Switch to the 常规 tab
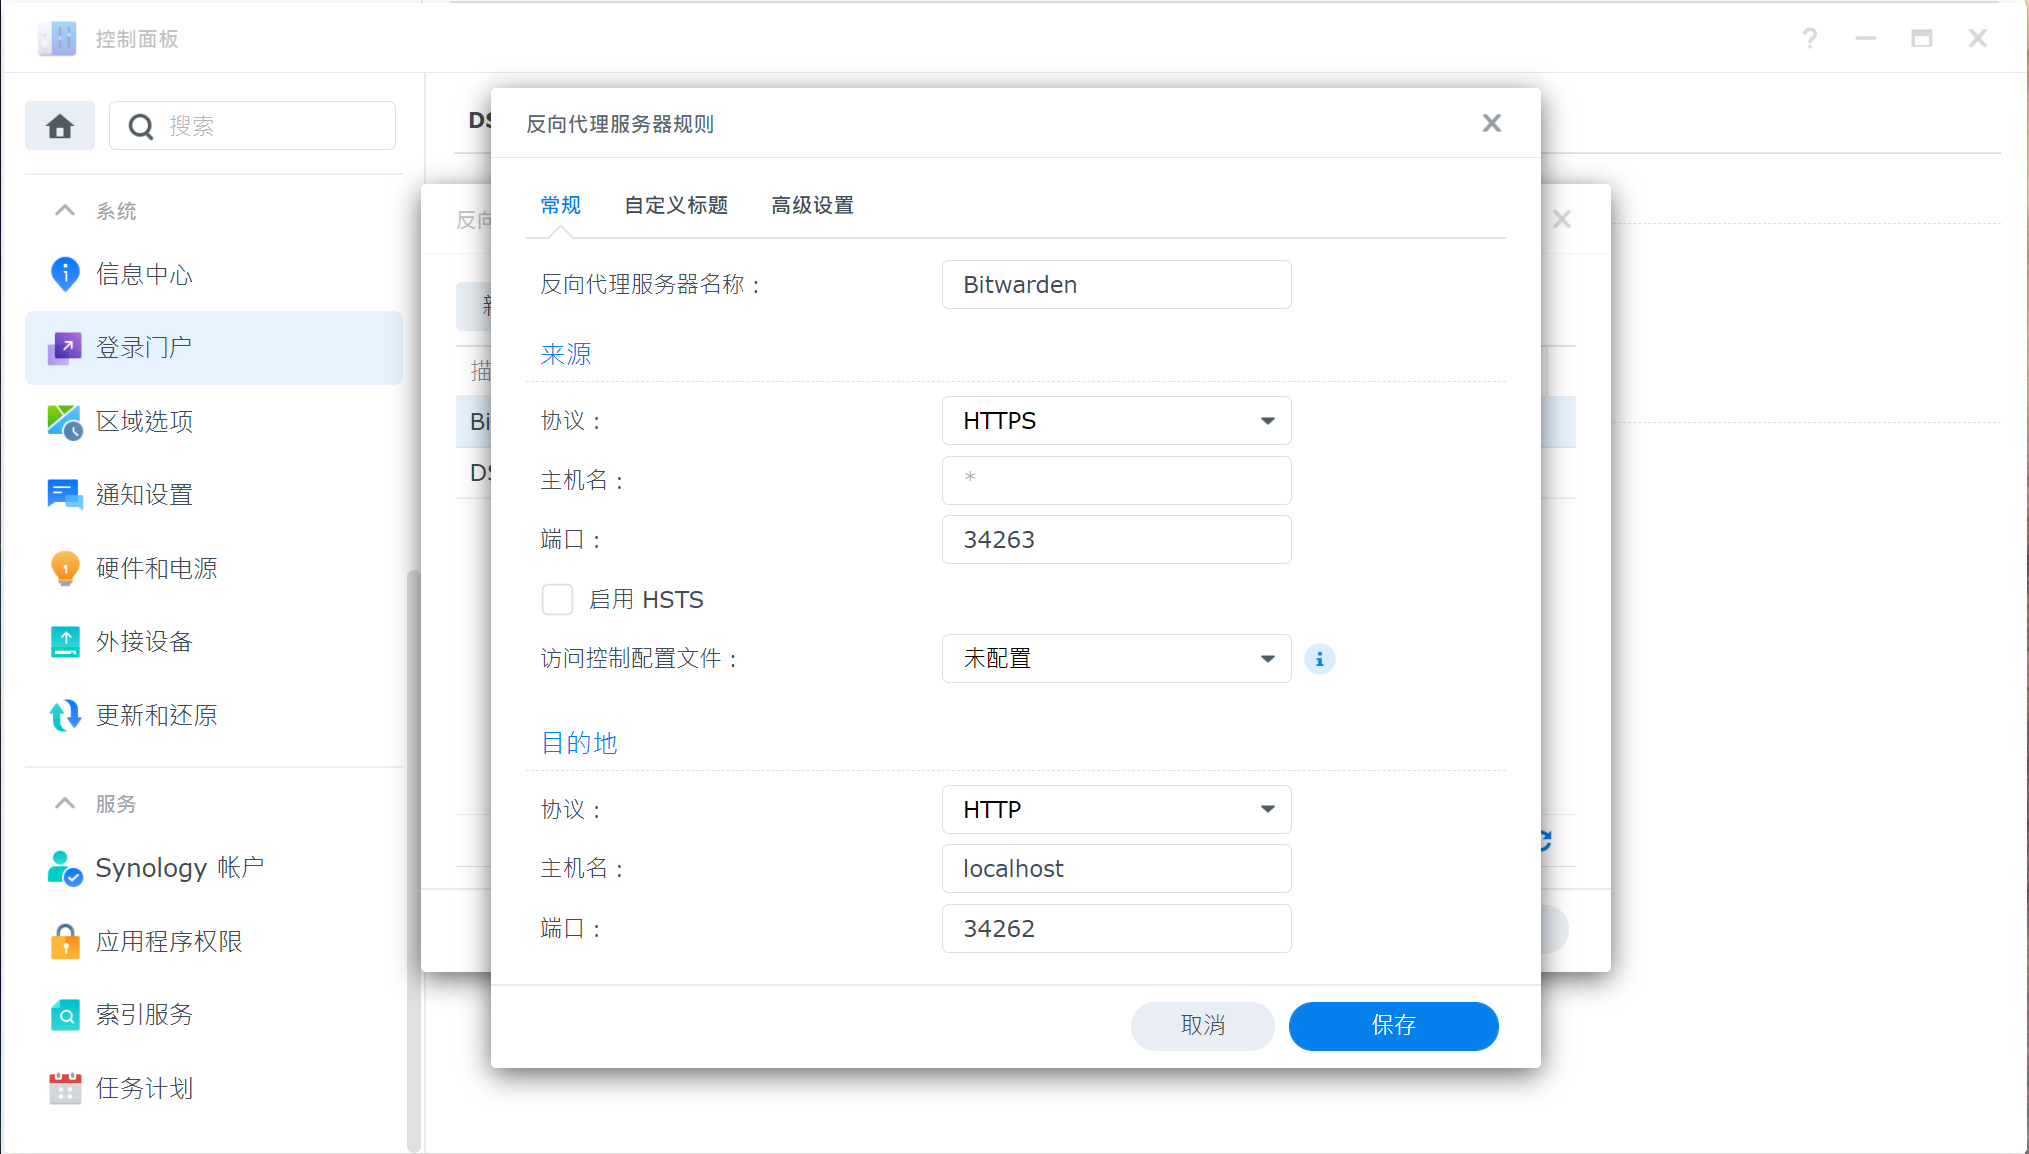The width and height of the screenshot is (2029, 1154). pos(560,205)
